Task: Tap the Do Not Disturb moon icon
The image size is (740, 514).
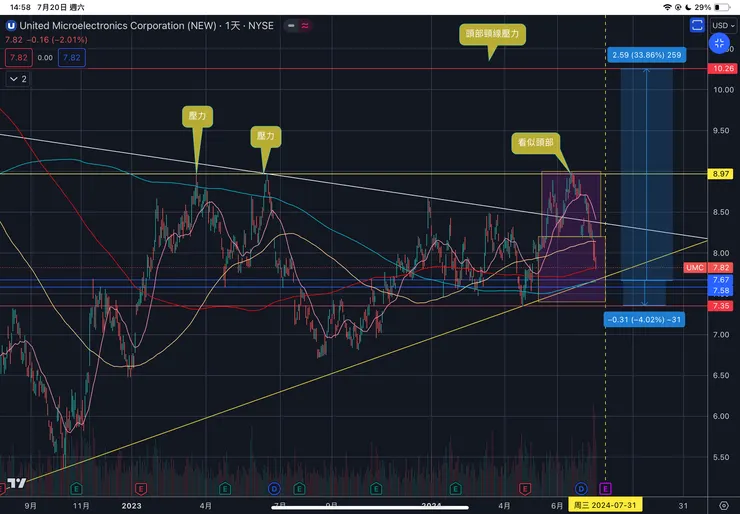Action: 688,7
